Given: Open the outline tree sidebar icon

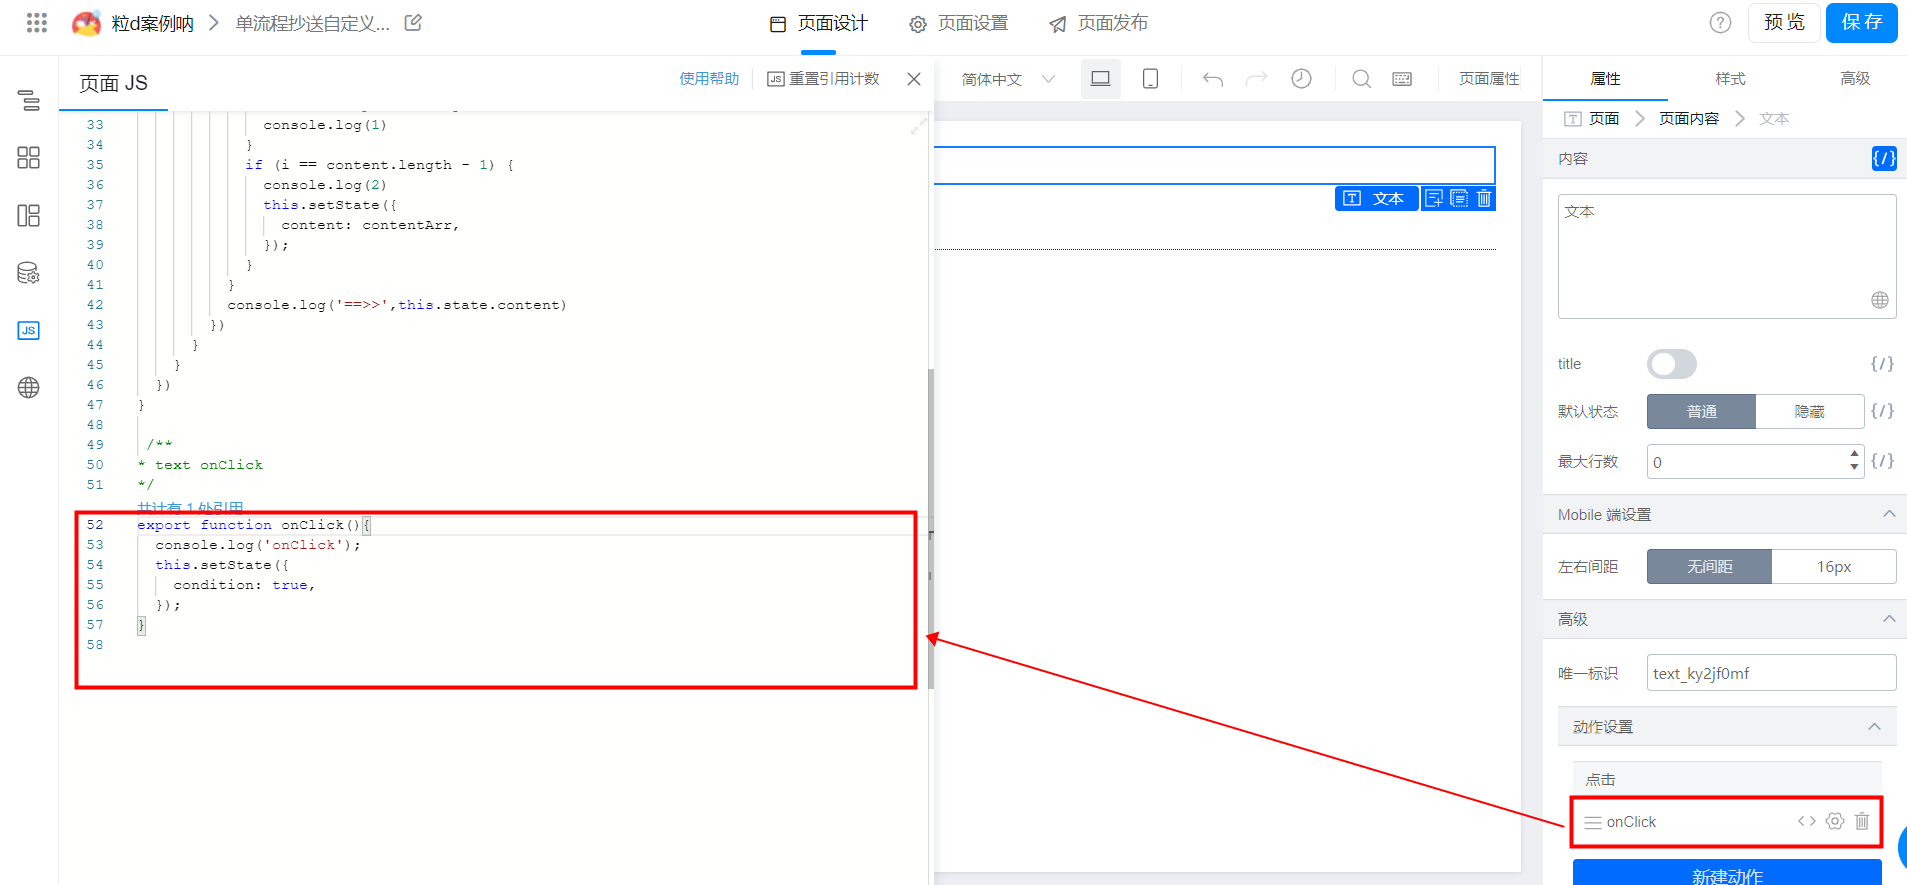Looking at the screenshot, I should tap(29, 100).
